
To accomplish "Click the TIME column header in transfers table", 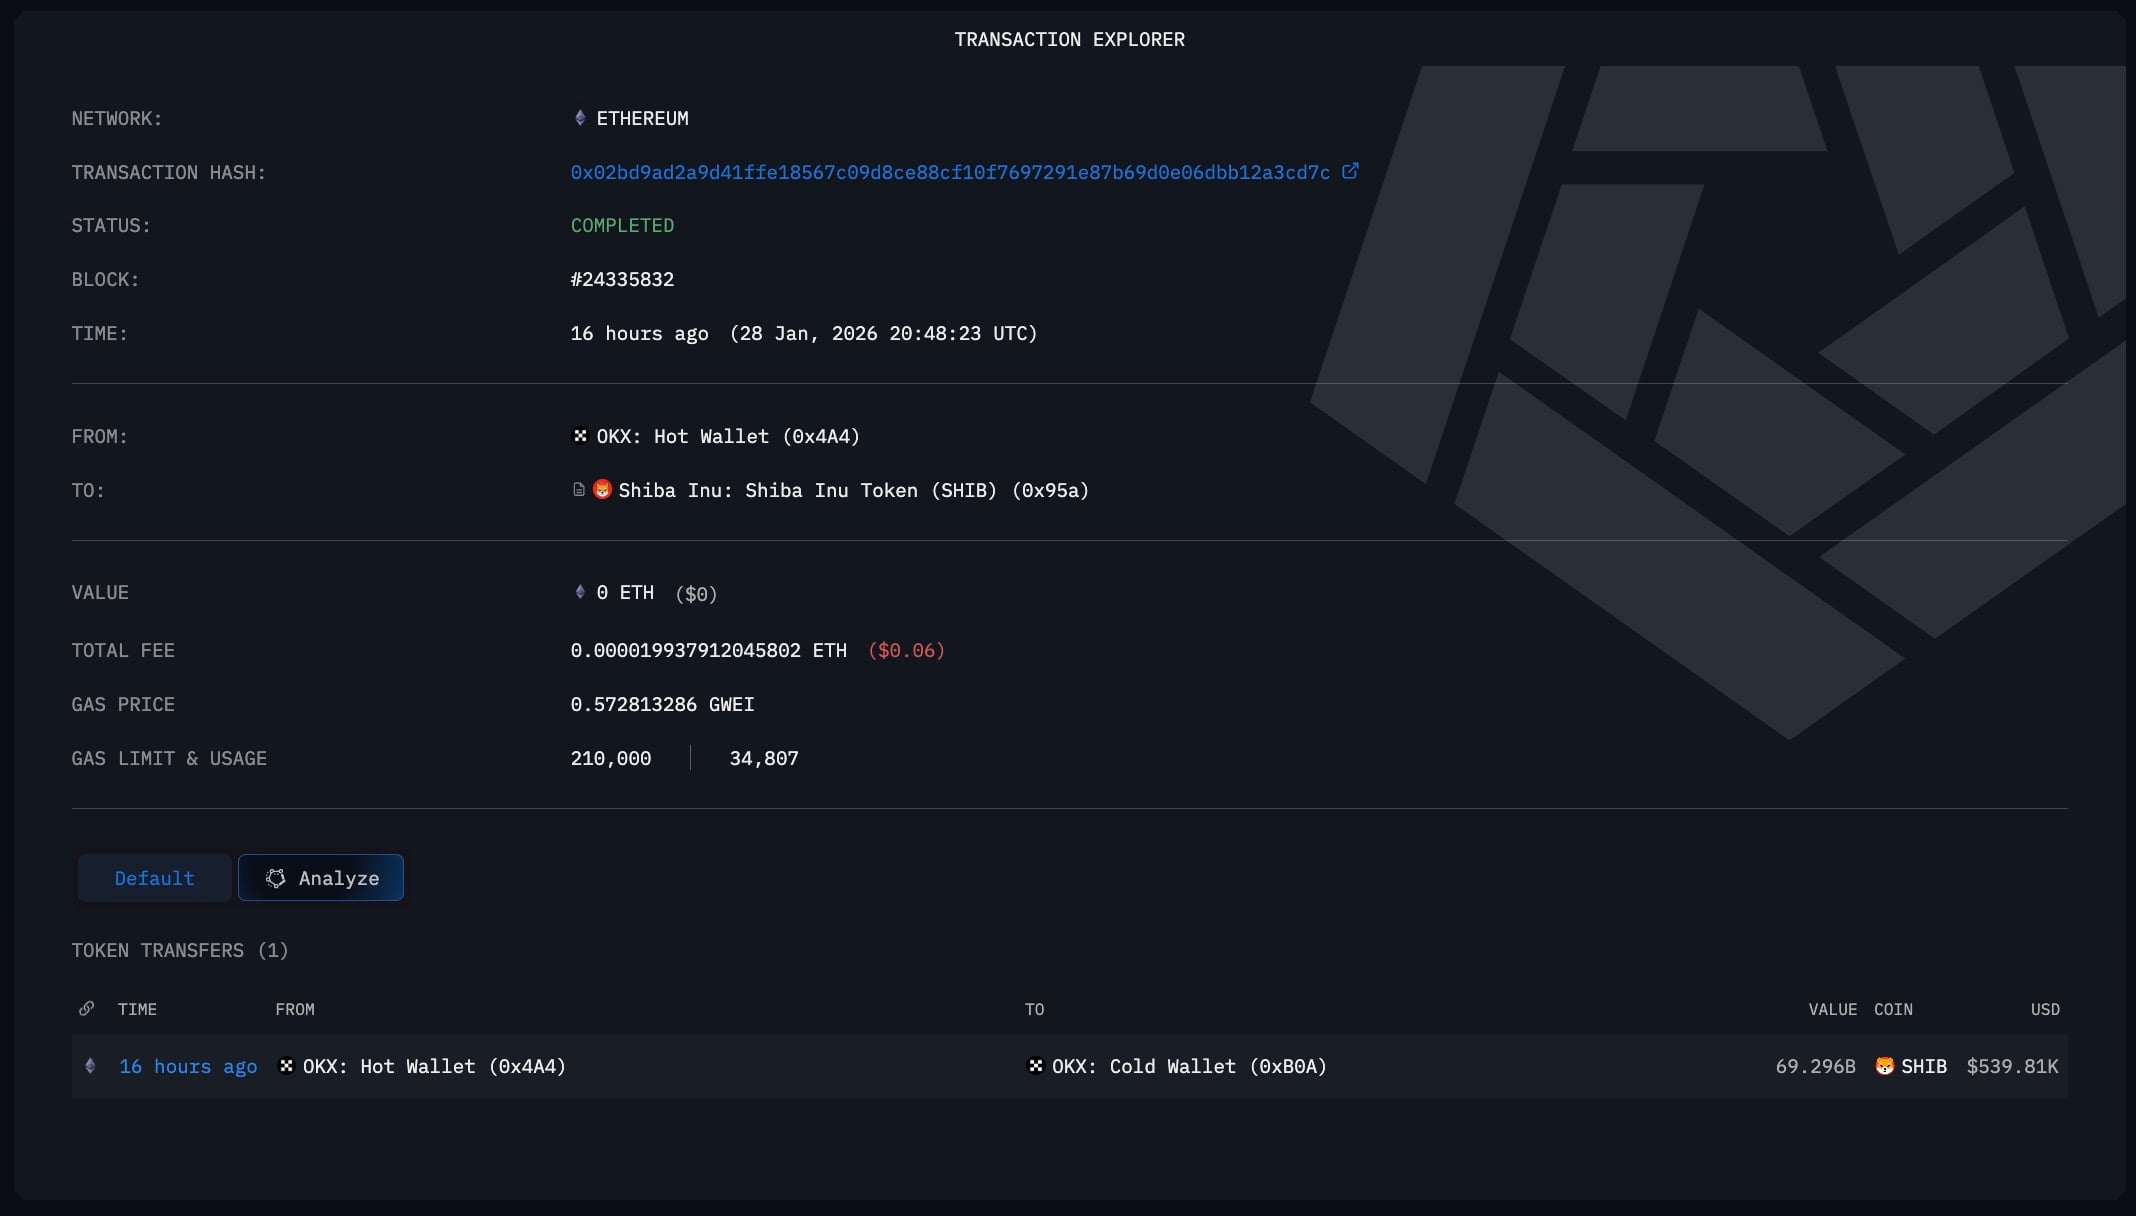I will coord(137,1009).
